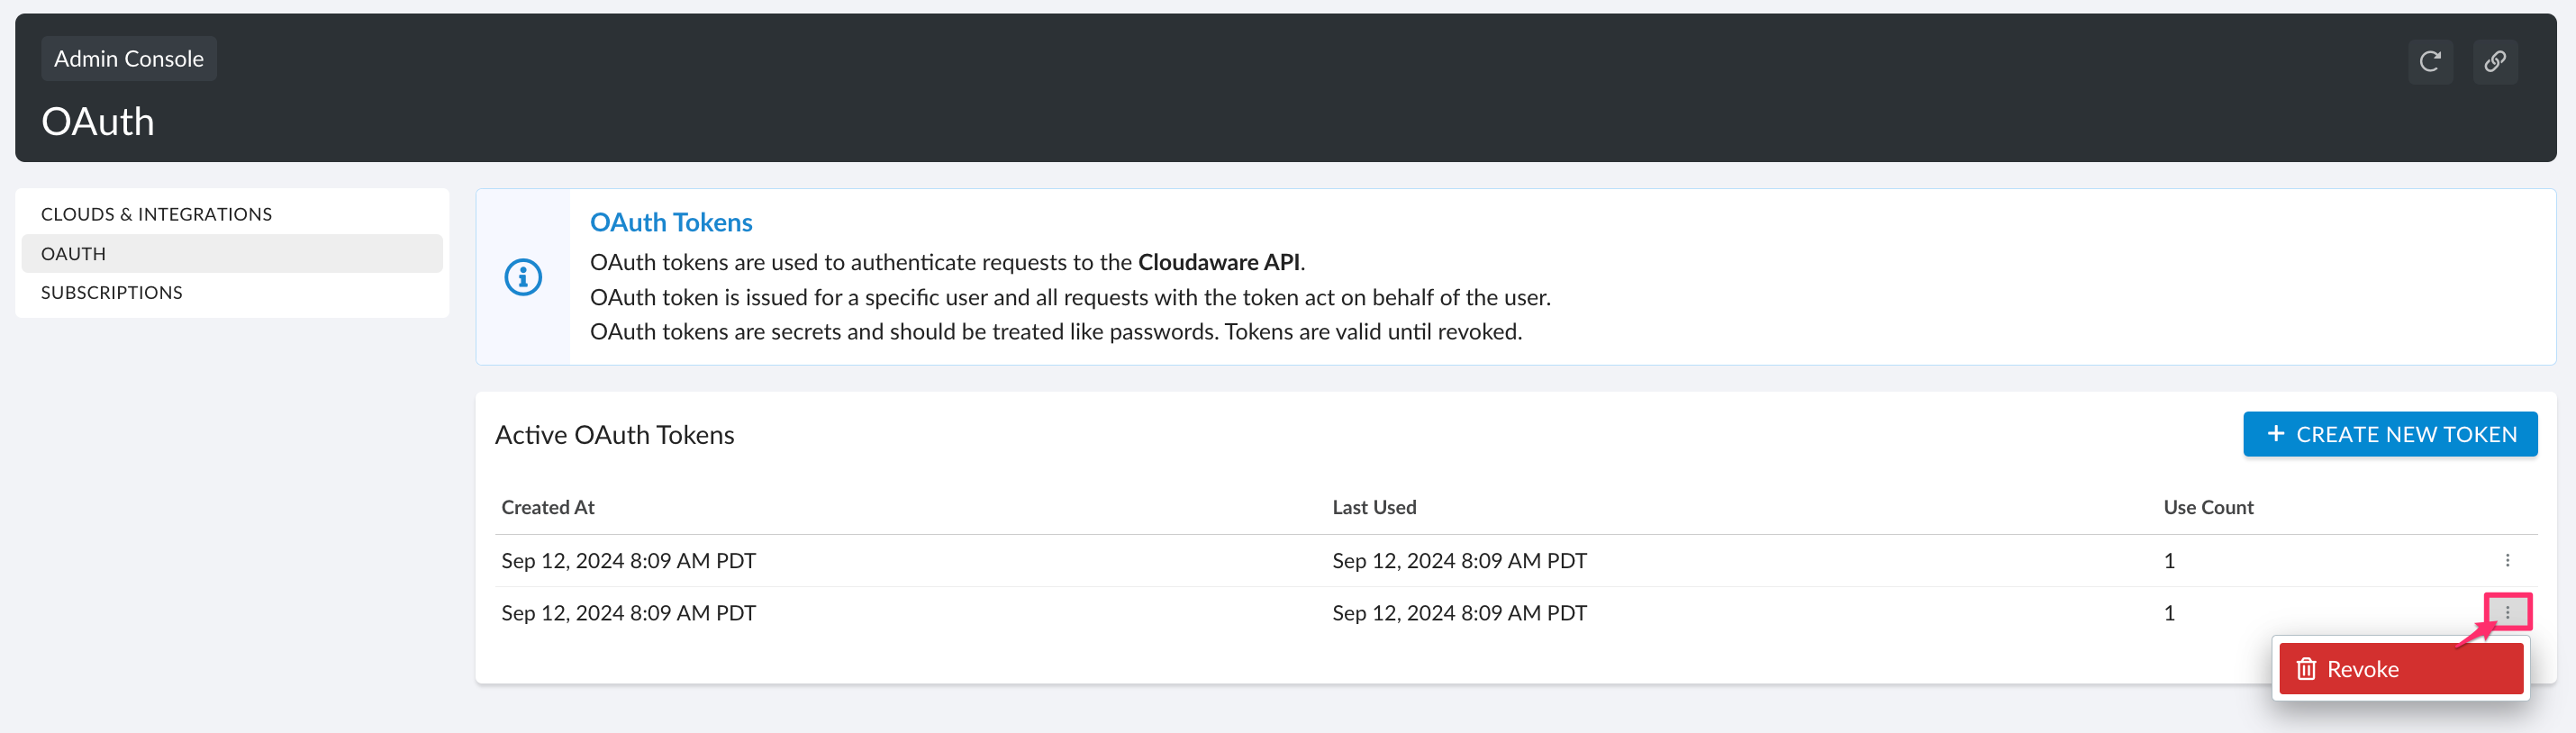
Task: Click the refresh icon in the header
Action: 2430,61
